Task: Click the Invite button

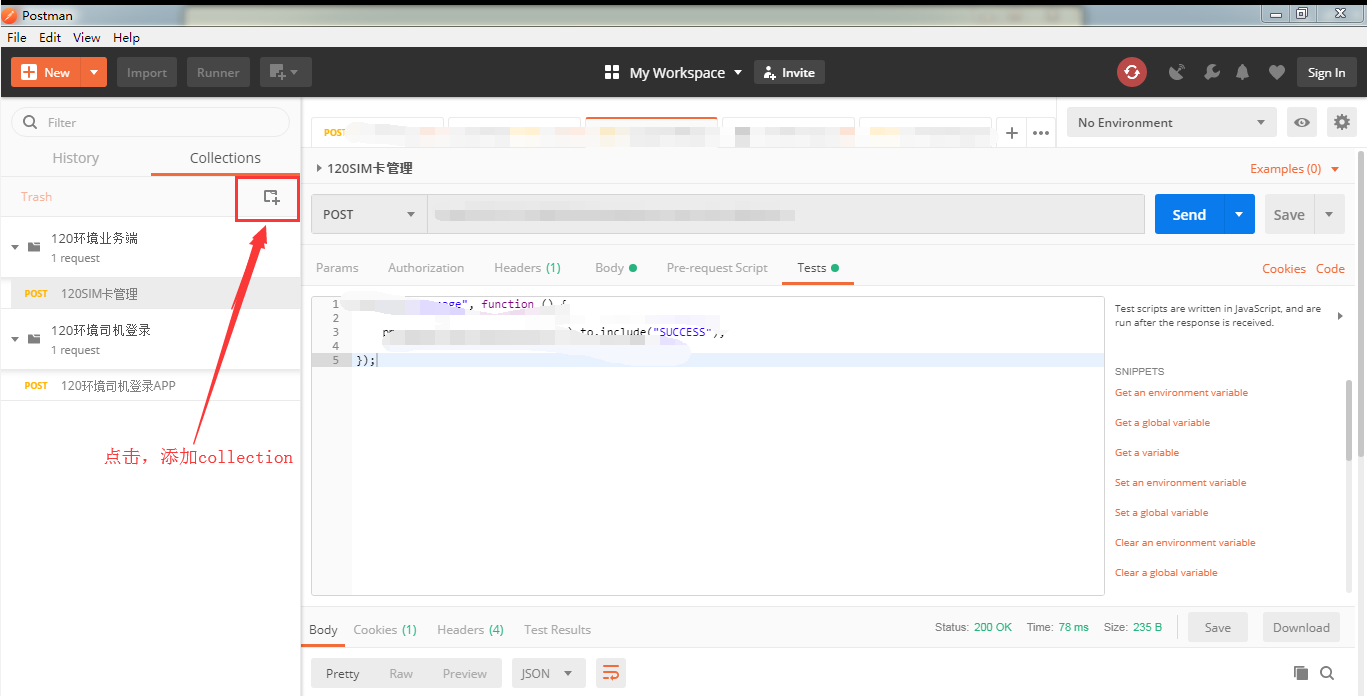Action: (789, 72)
